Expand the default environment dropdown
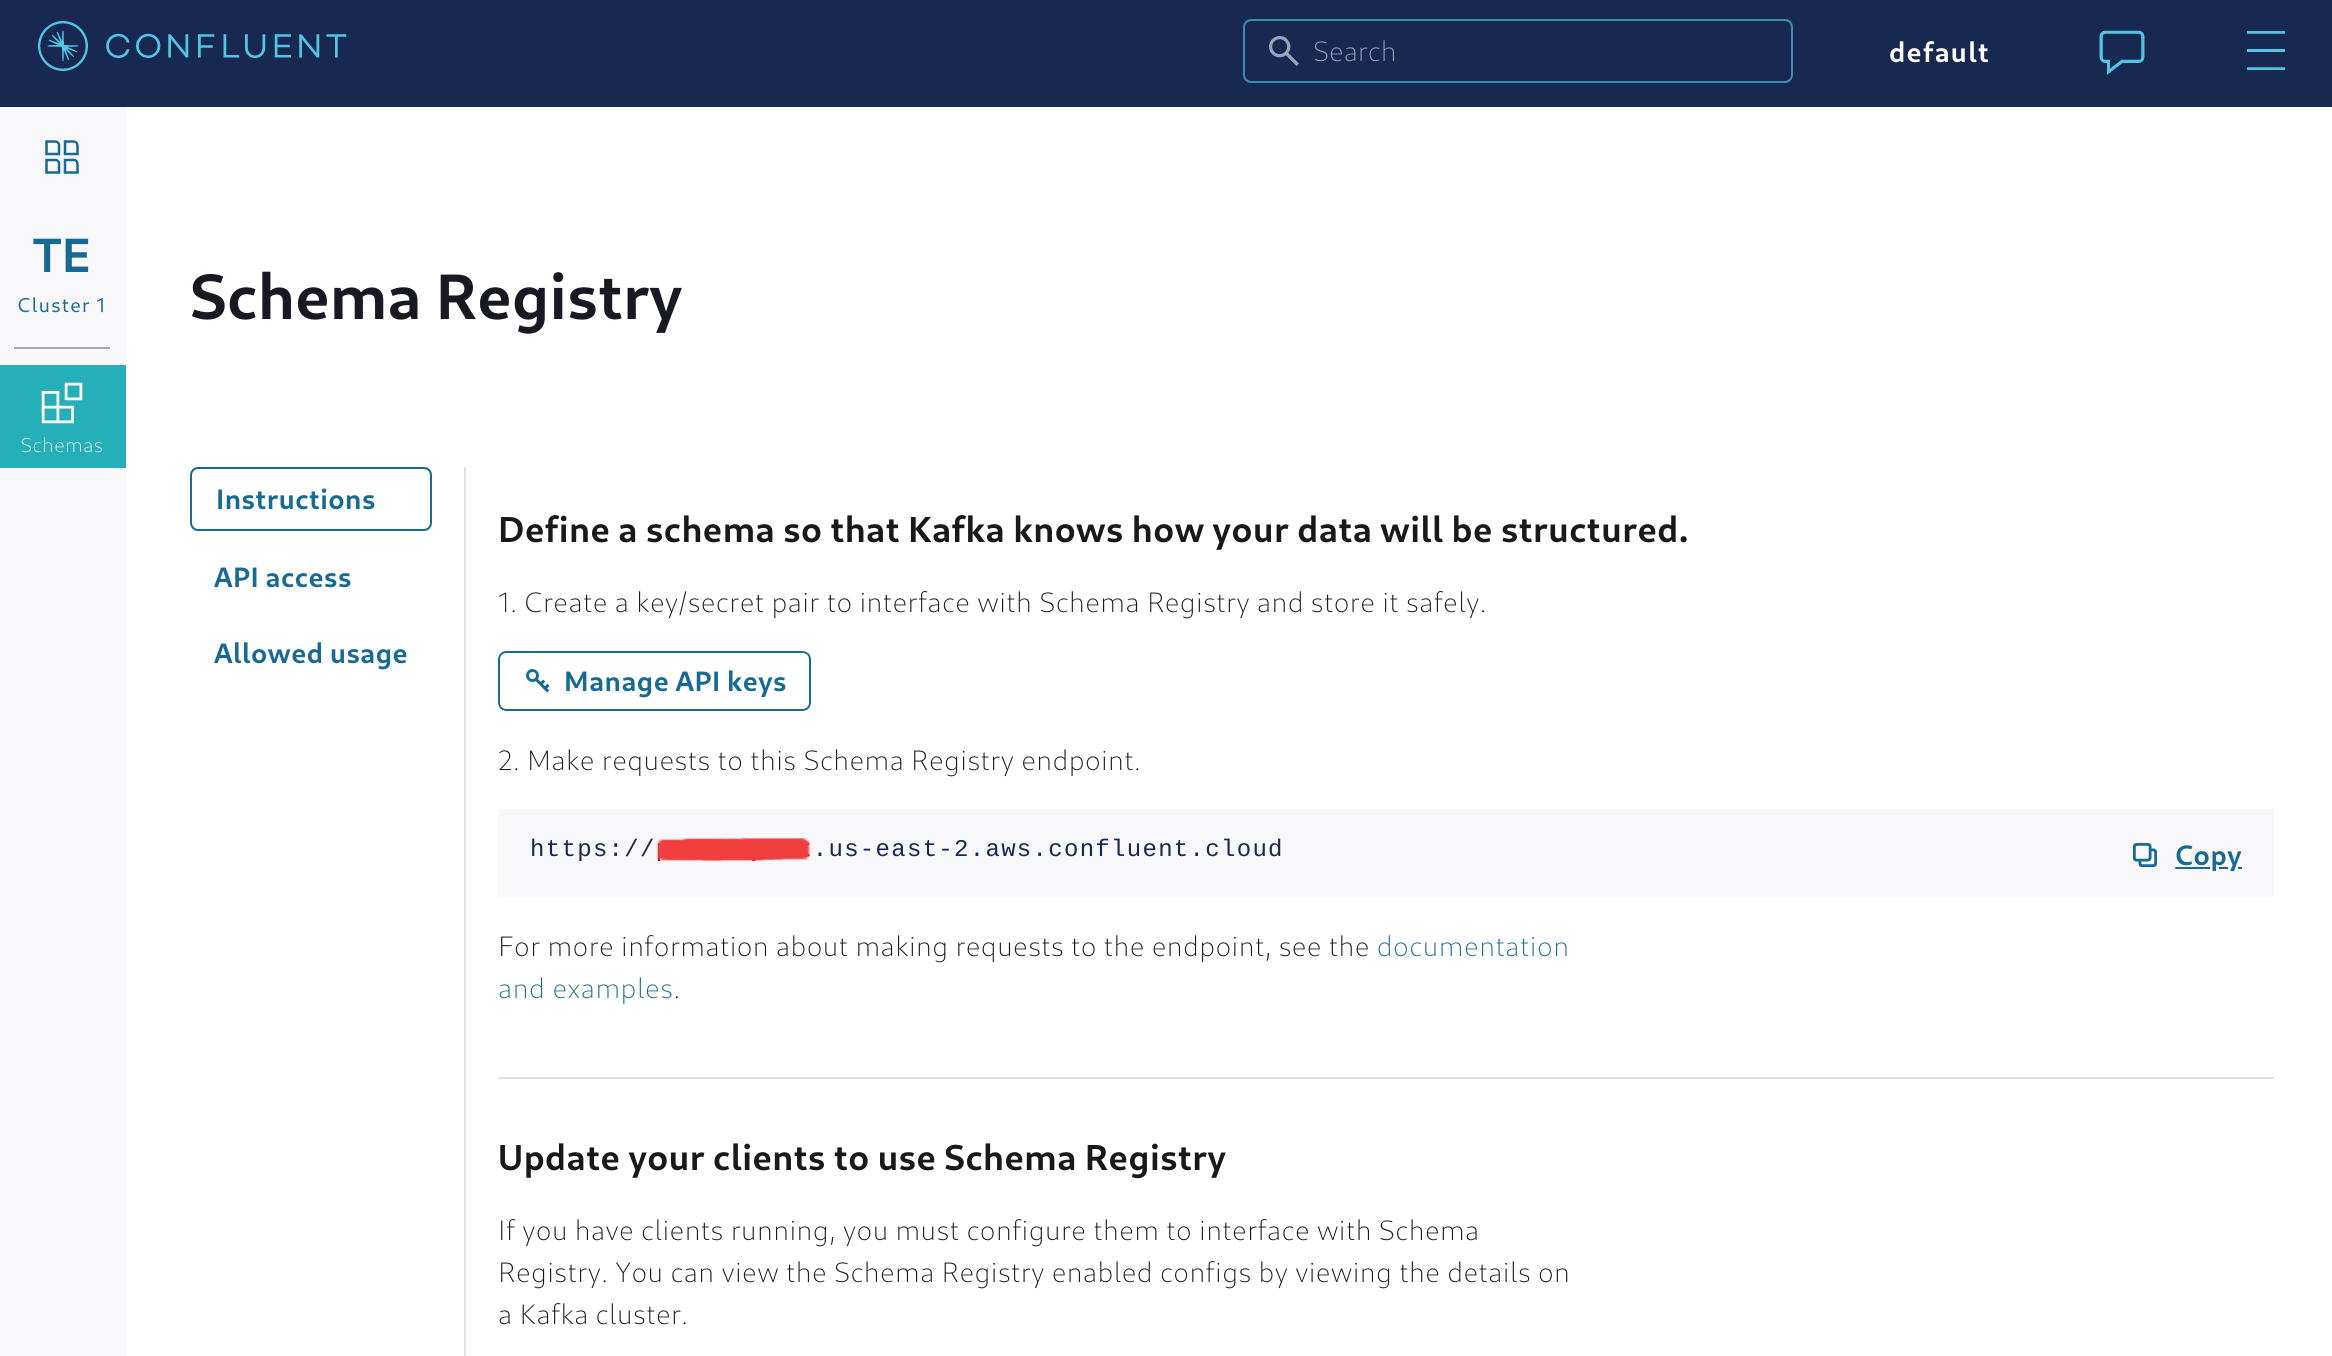Viewport: 2332px width, 1356px height. pyautogui.click(x=1937, y=52)
